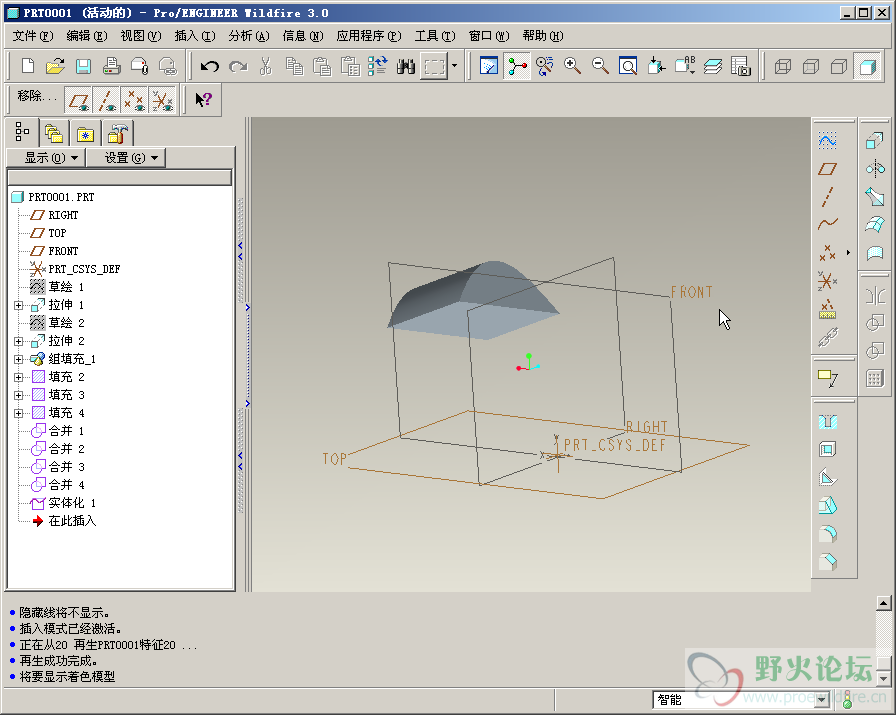This screenshot has height=715, width=896.
Task: Open the Layers icon in the toolbar
Action: [713, 66]
